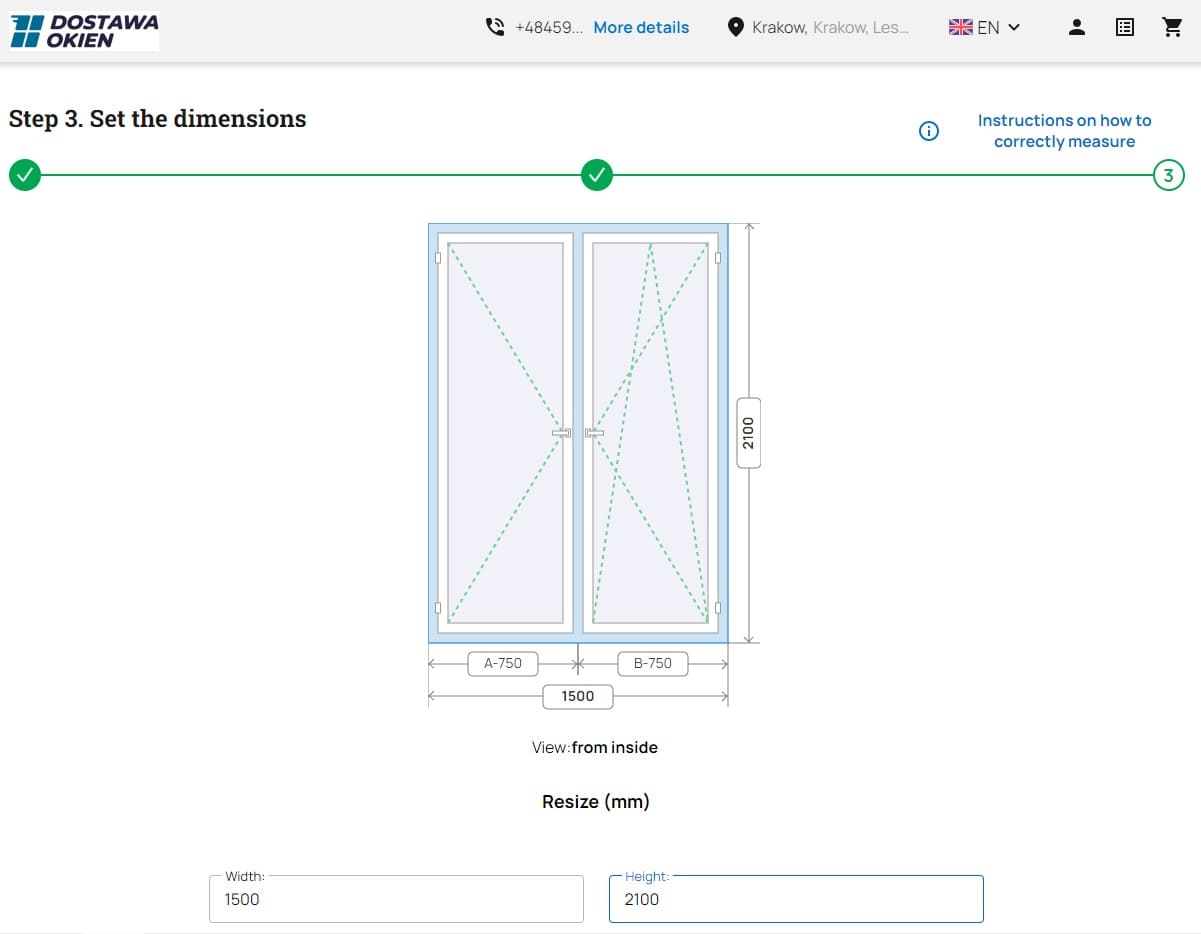Click the 2100 height dimension label
Viewport: 1201px width, 934px height.
[750, 432]
